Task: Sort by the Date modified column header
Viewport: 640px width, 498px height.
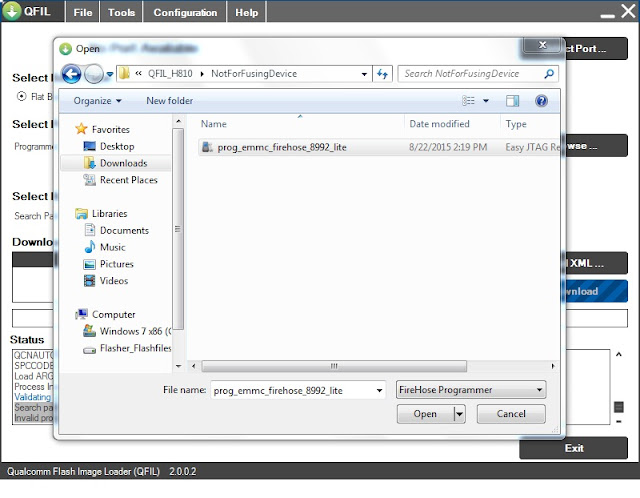Action: (439, 124)
